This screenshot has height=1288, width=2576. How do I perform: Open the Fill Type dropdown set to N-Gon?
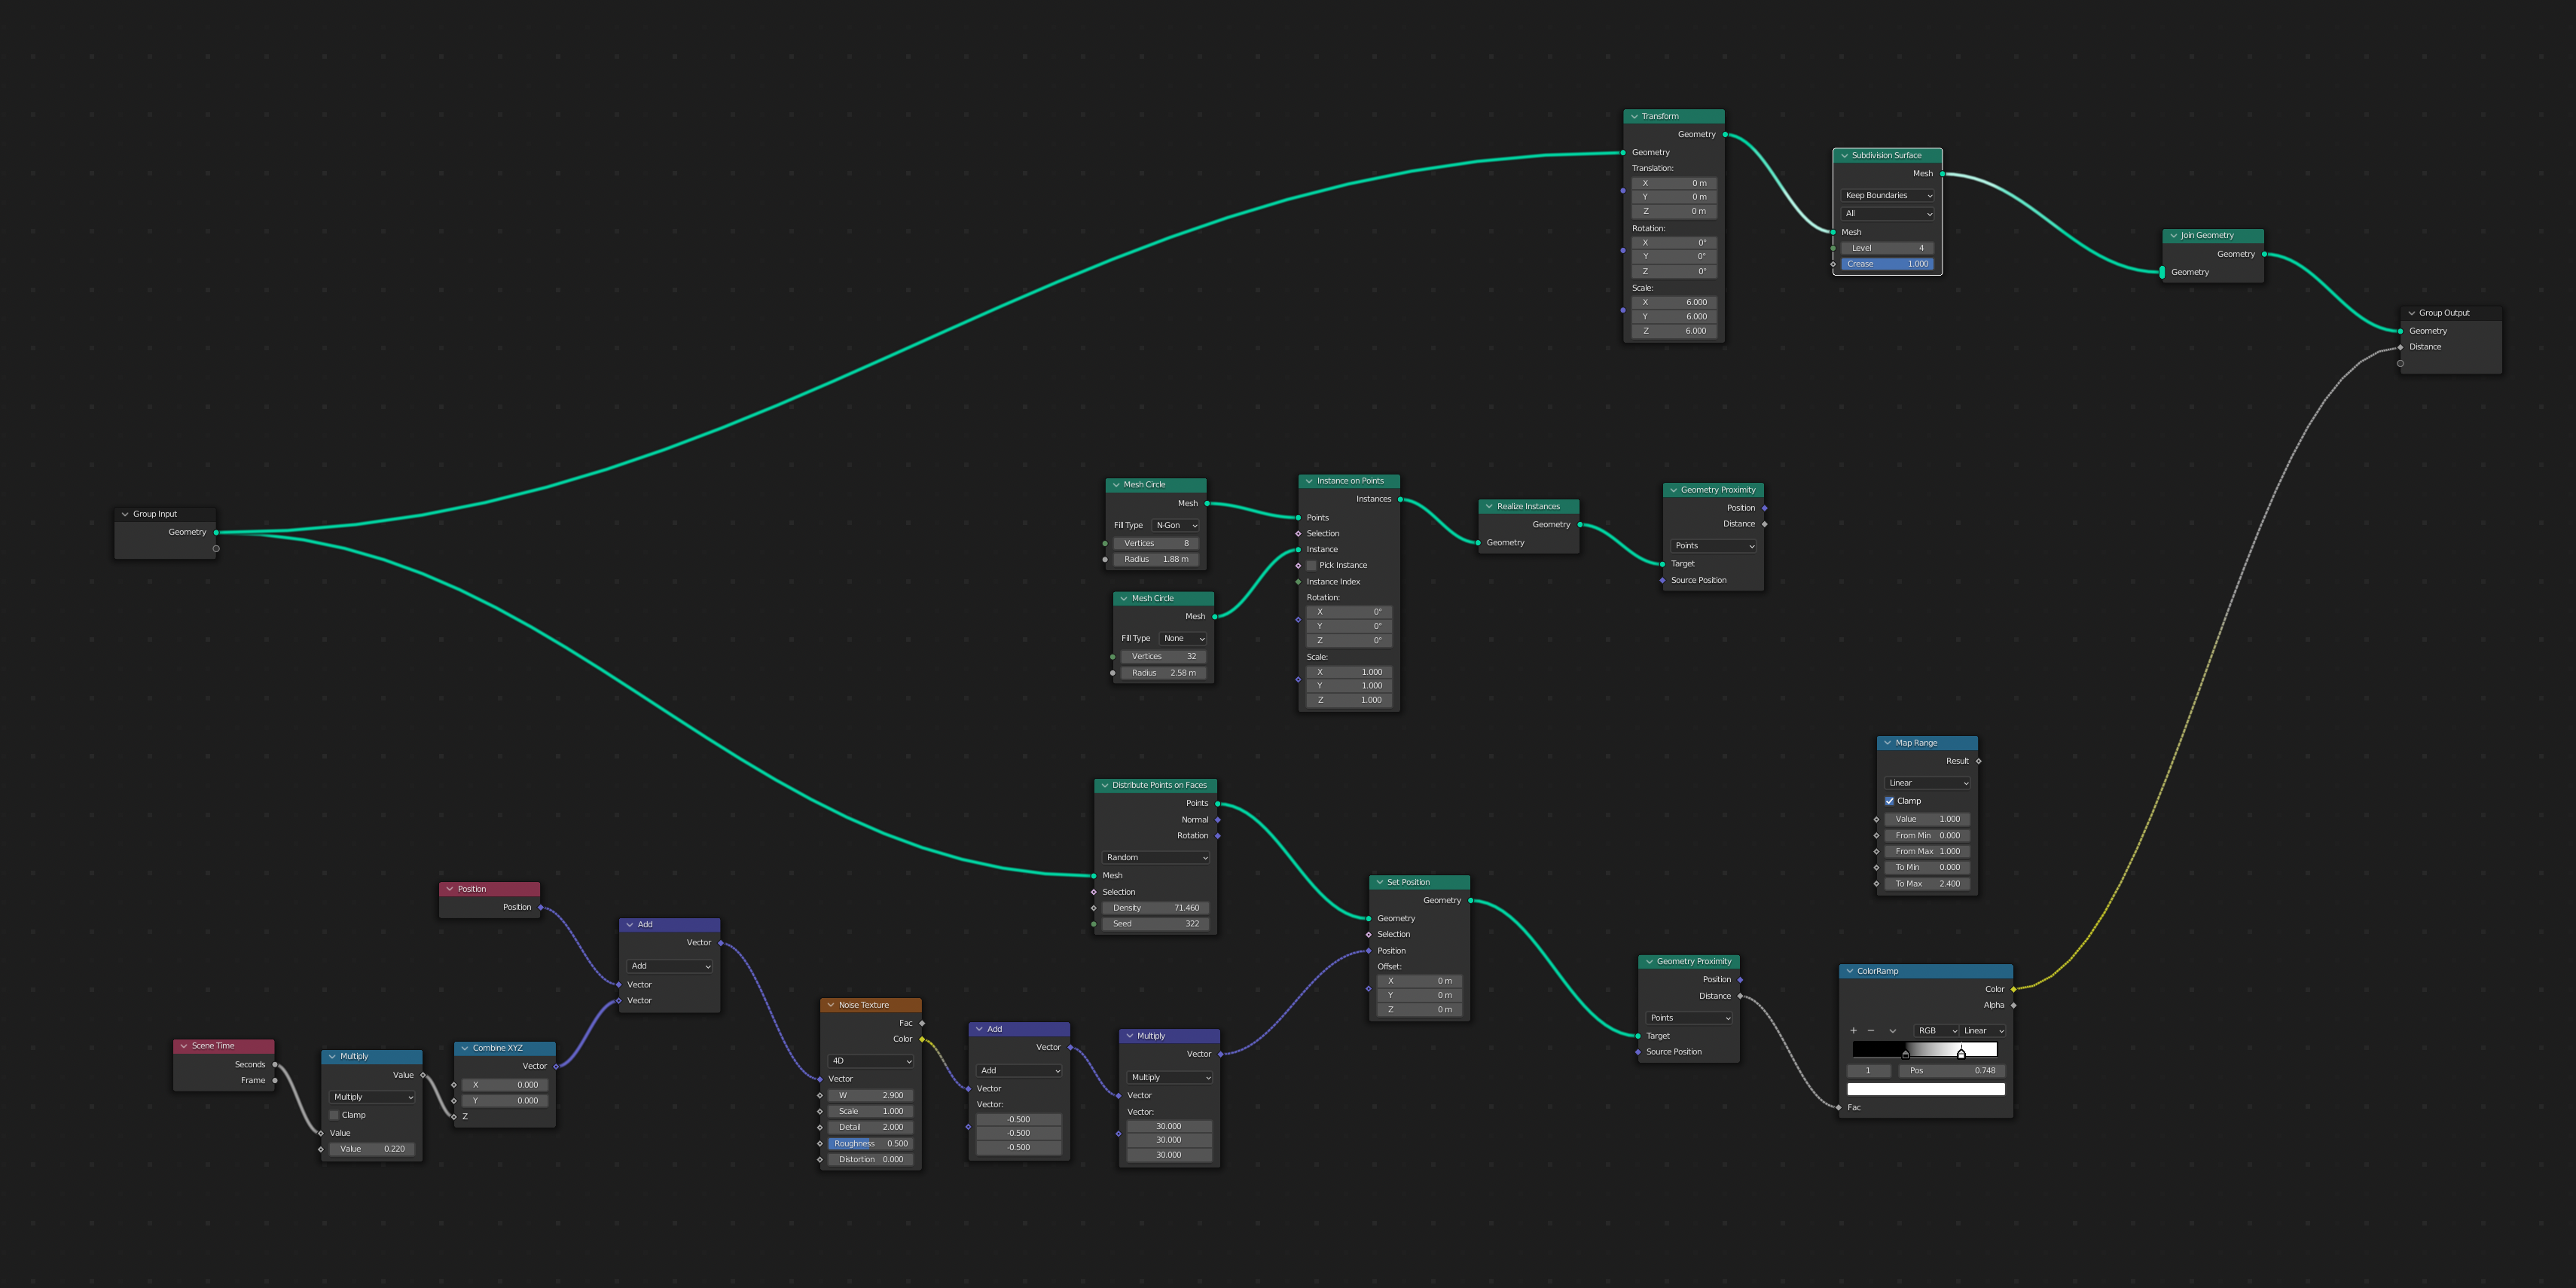click(x=1174, y=524)
